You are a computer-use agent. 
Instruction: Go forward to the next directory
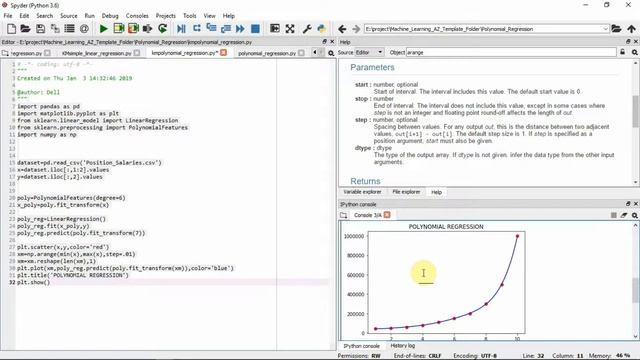[356, 29]
